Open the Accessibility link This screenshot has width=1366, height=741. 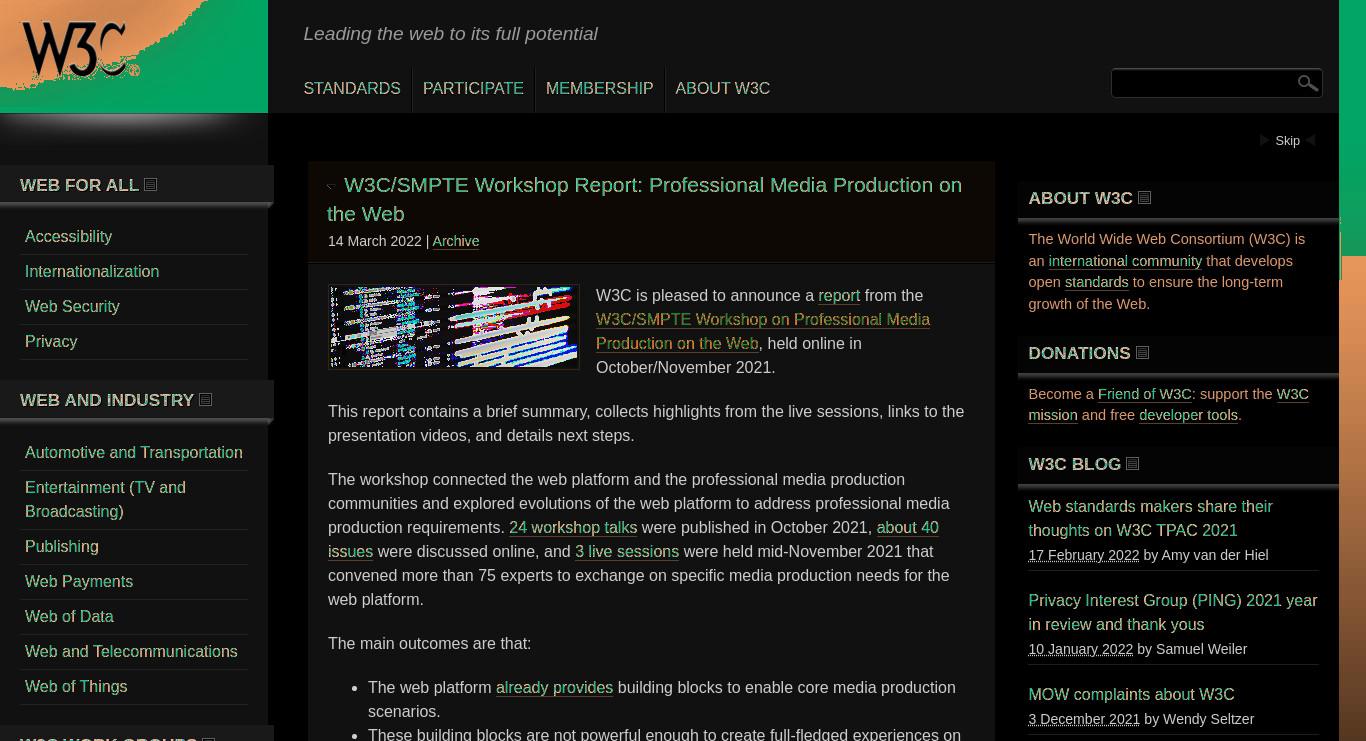coord(68,237)
